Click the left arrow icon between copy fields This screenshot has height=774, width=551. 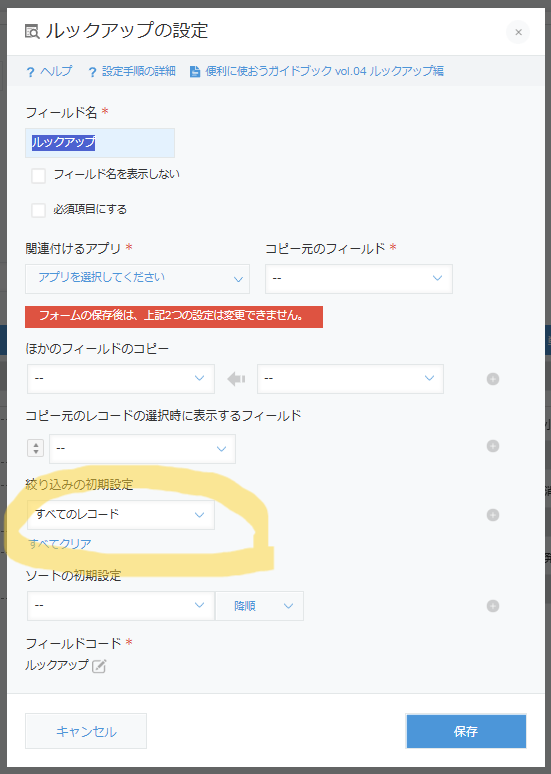pyautogui.click(x=236, y=379)
